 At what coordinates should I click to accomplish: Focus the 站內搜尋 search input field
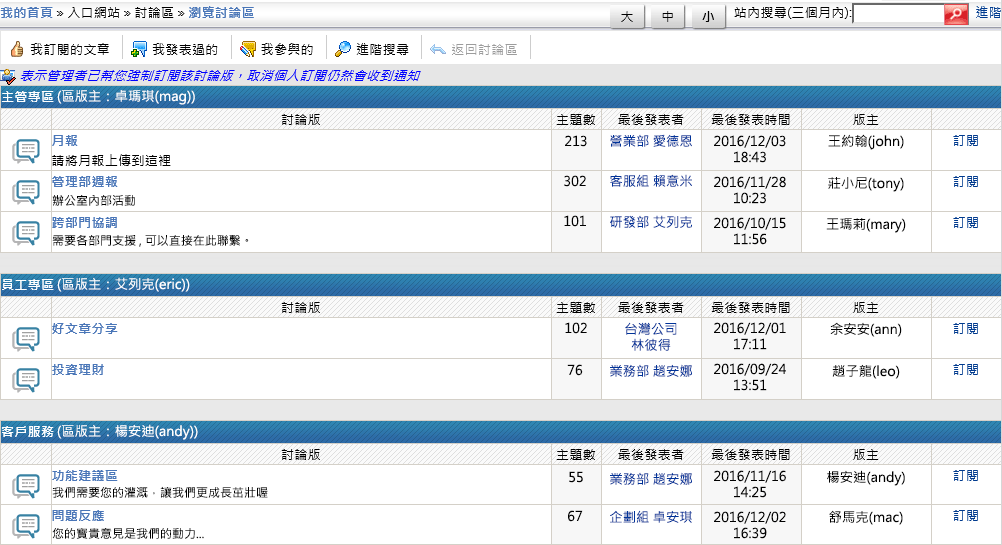coord(898,14)
